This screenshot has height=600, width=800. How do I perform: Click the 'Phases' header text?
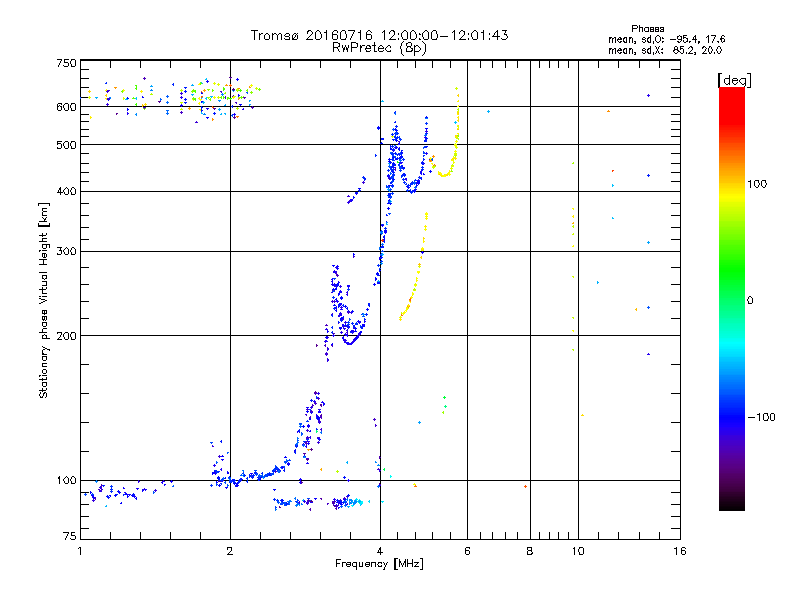pyautogui.click(x=647, y=29)
